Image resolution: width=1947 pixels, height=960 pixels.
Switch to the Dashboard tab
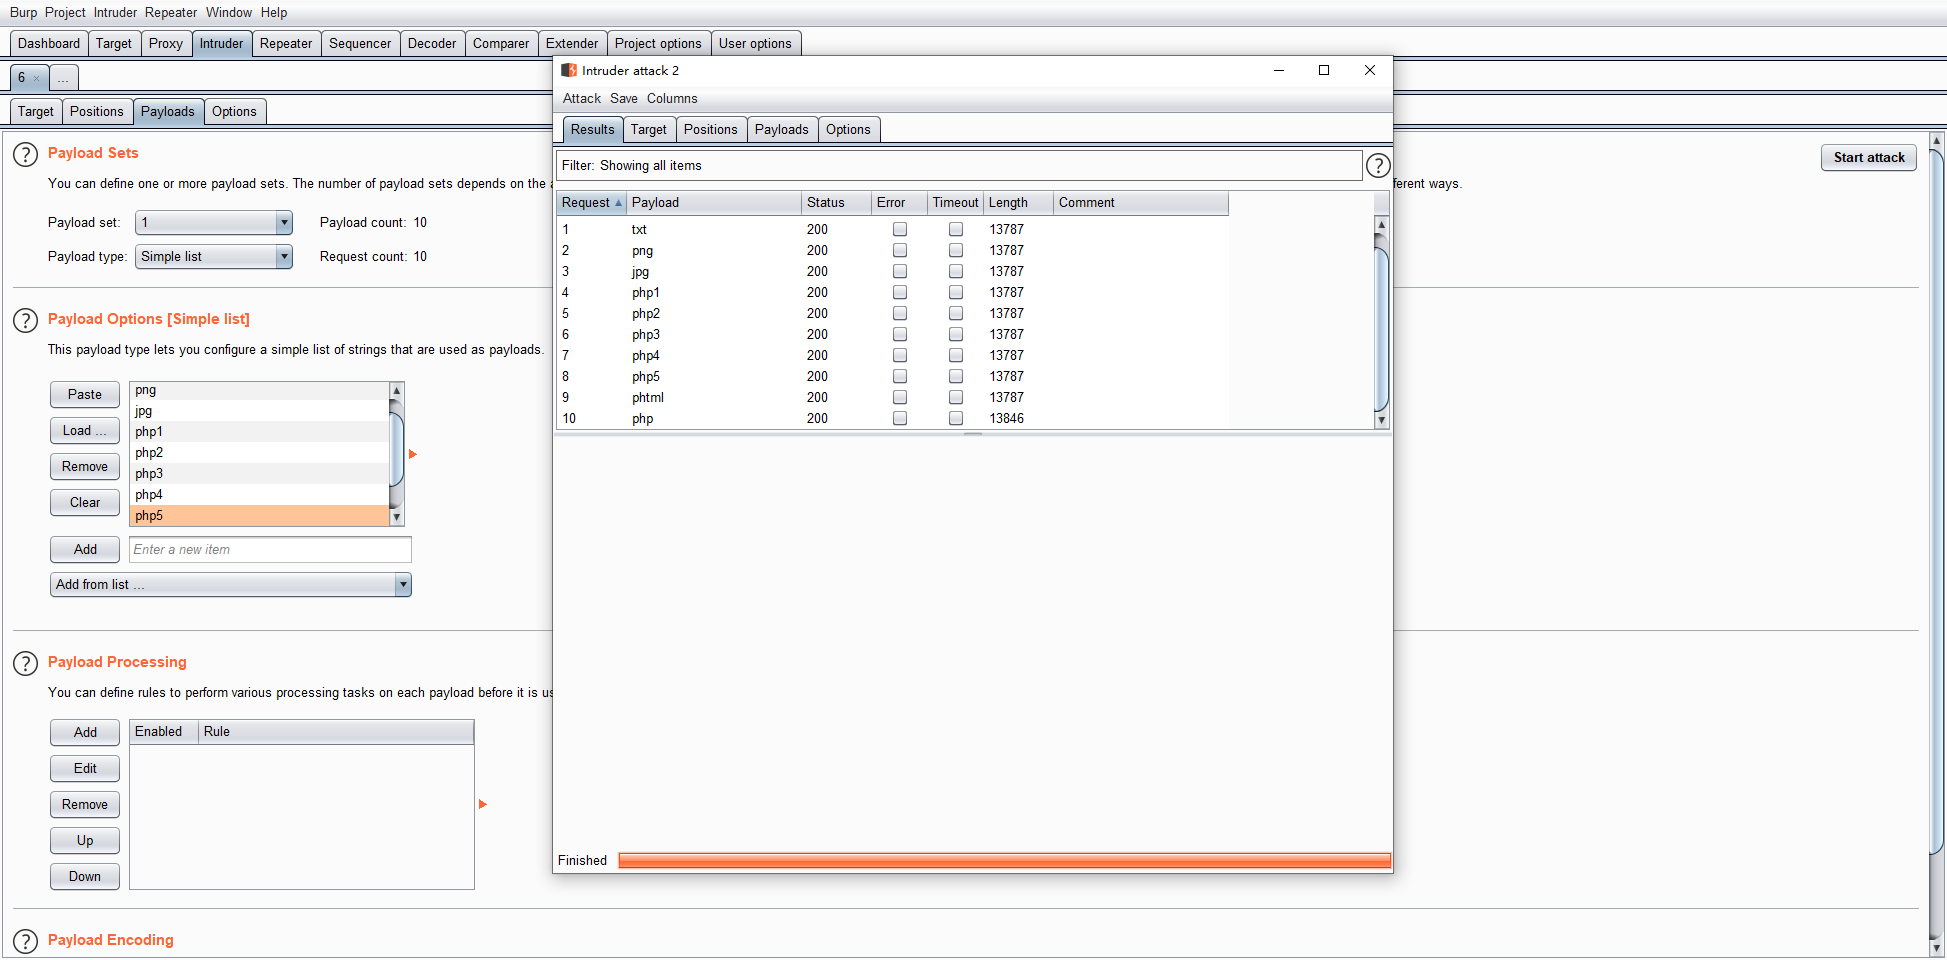pos(49,44)
